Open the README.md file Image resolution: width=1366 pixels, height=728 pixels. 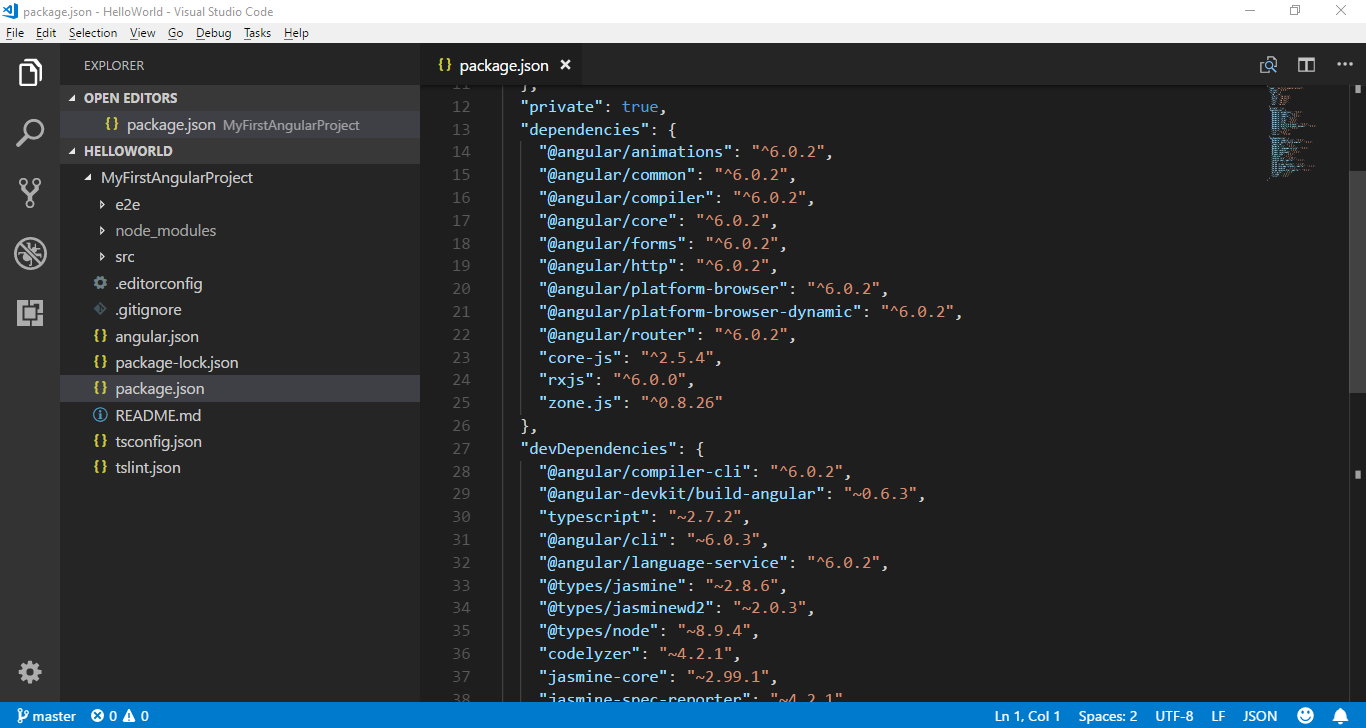point(240,415)
